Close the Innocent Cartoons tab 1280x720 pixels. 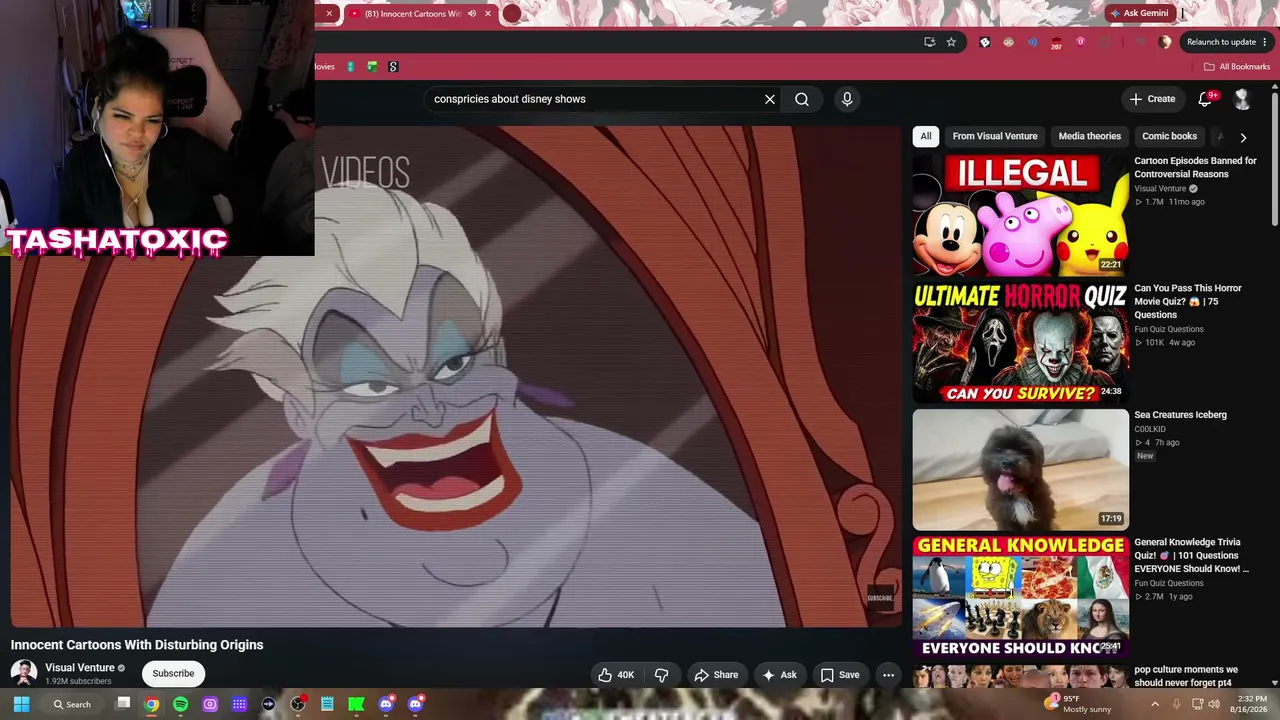[x=488, y=14]
